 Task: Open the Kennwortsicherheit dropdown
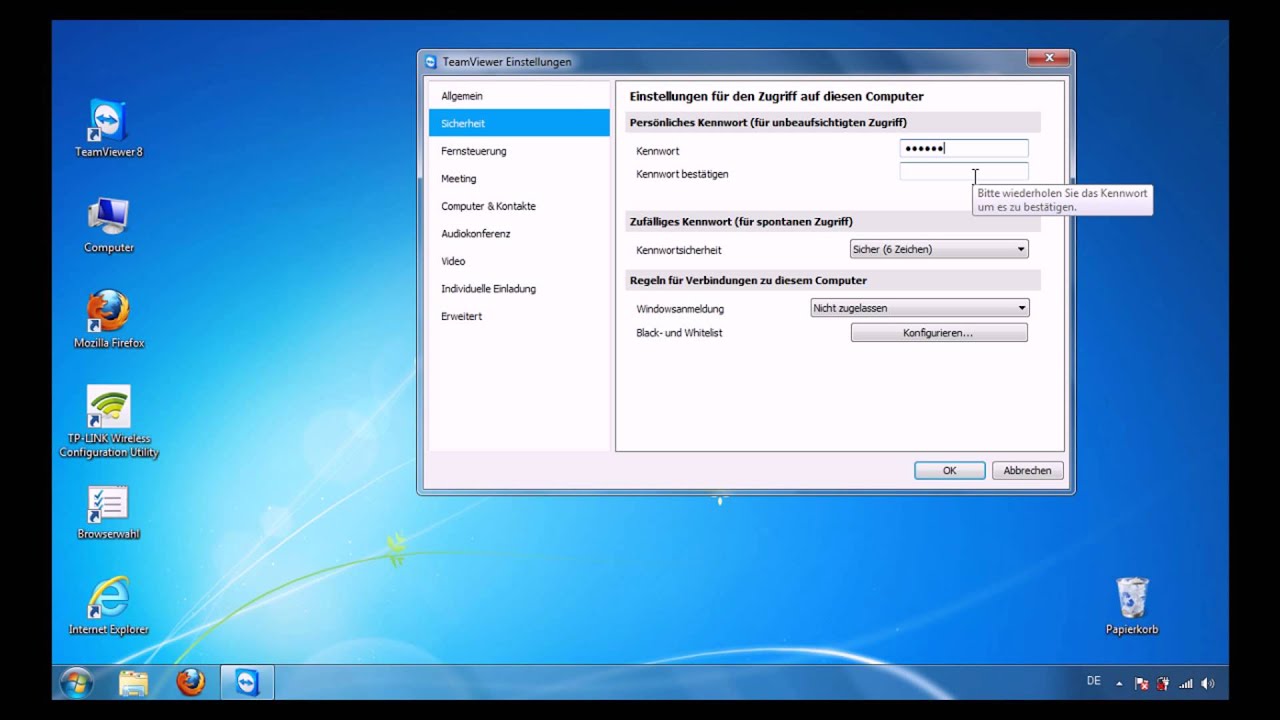[x=939, y=249]
